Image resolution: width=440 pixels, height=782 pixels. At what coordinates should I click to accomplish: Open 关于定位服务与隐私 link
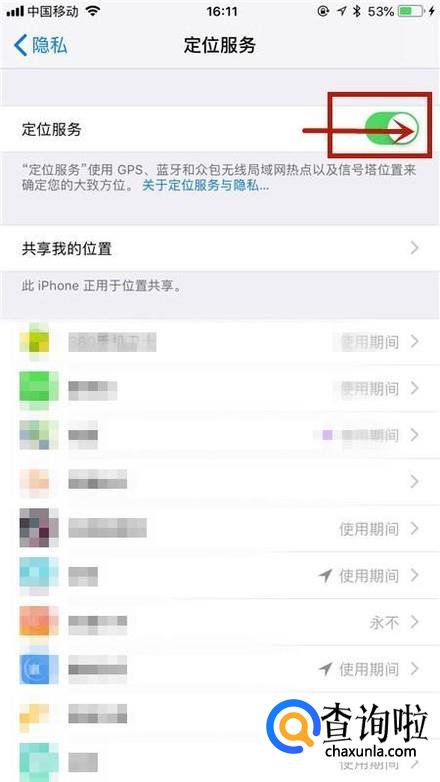(206, 186)
